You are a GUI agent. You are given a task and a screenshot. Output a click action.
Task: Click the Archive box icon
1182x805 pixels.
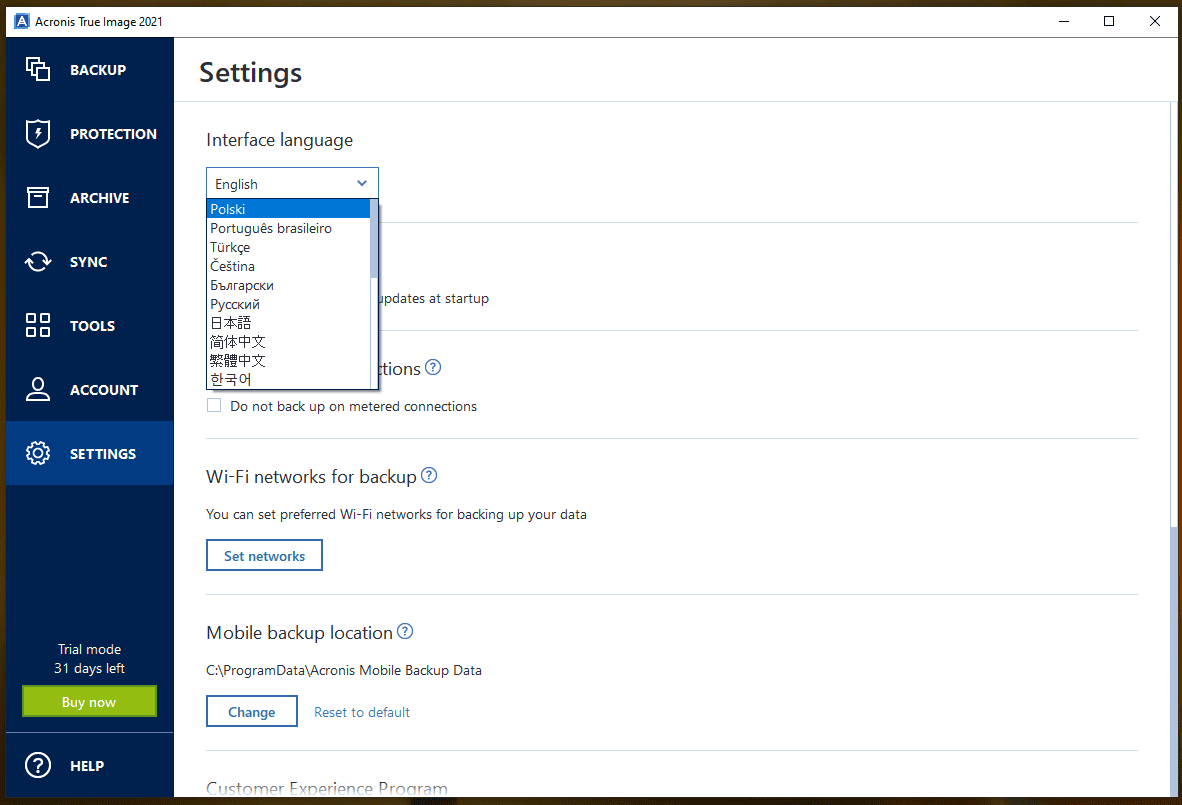[38, 197]
